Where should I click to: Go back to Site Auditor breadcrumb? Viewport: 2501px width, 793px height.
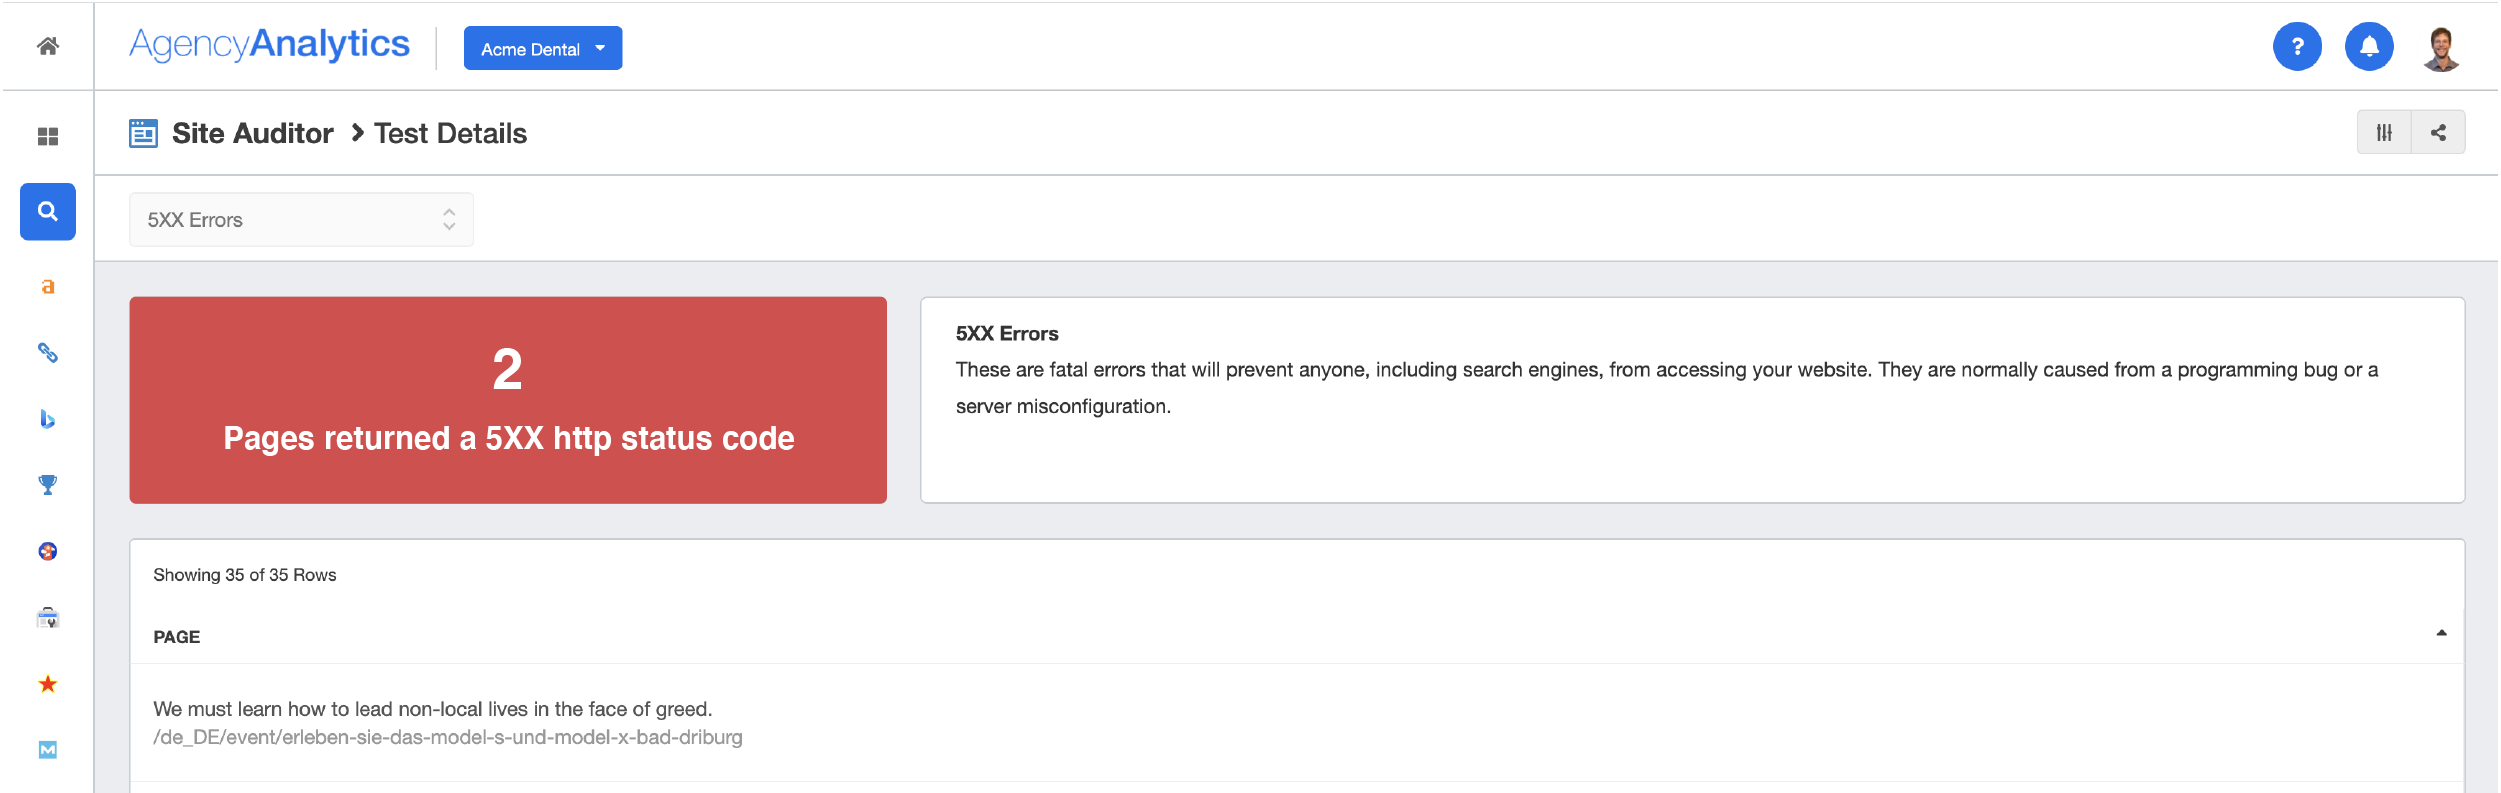(x=252, y=133)
